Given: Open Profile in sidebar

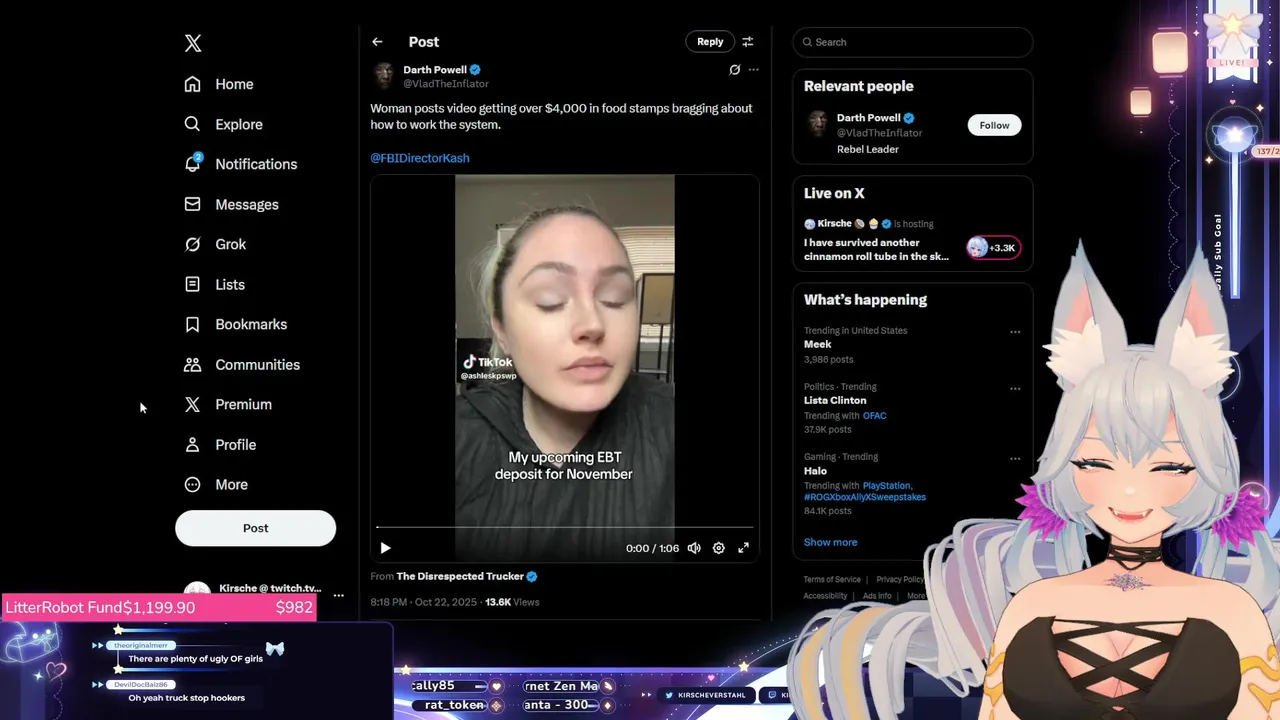Looking at the screenshot, I should tap(220, 444).
